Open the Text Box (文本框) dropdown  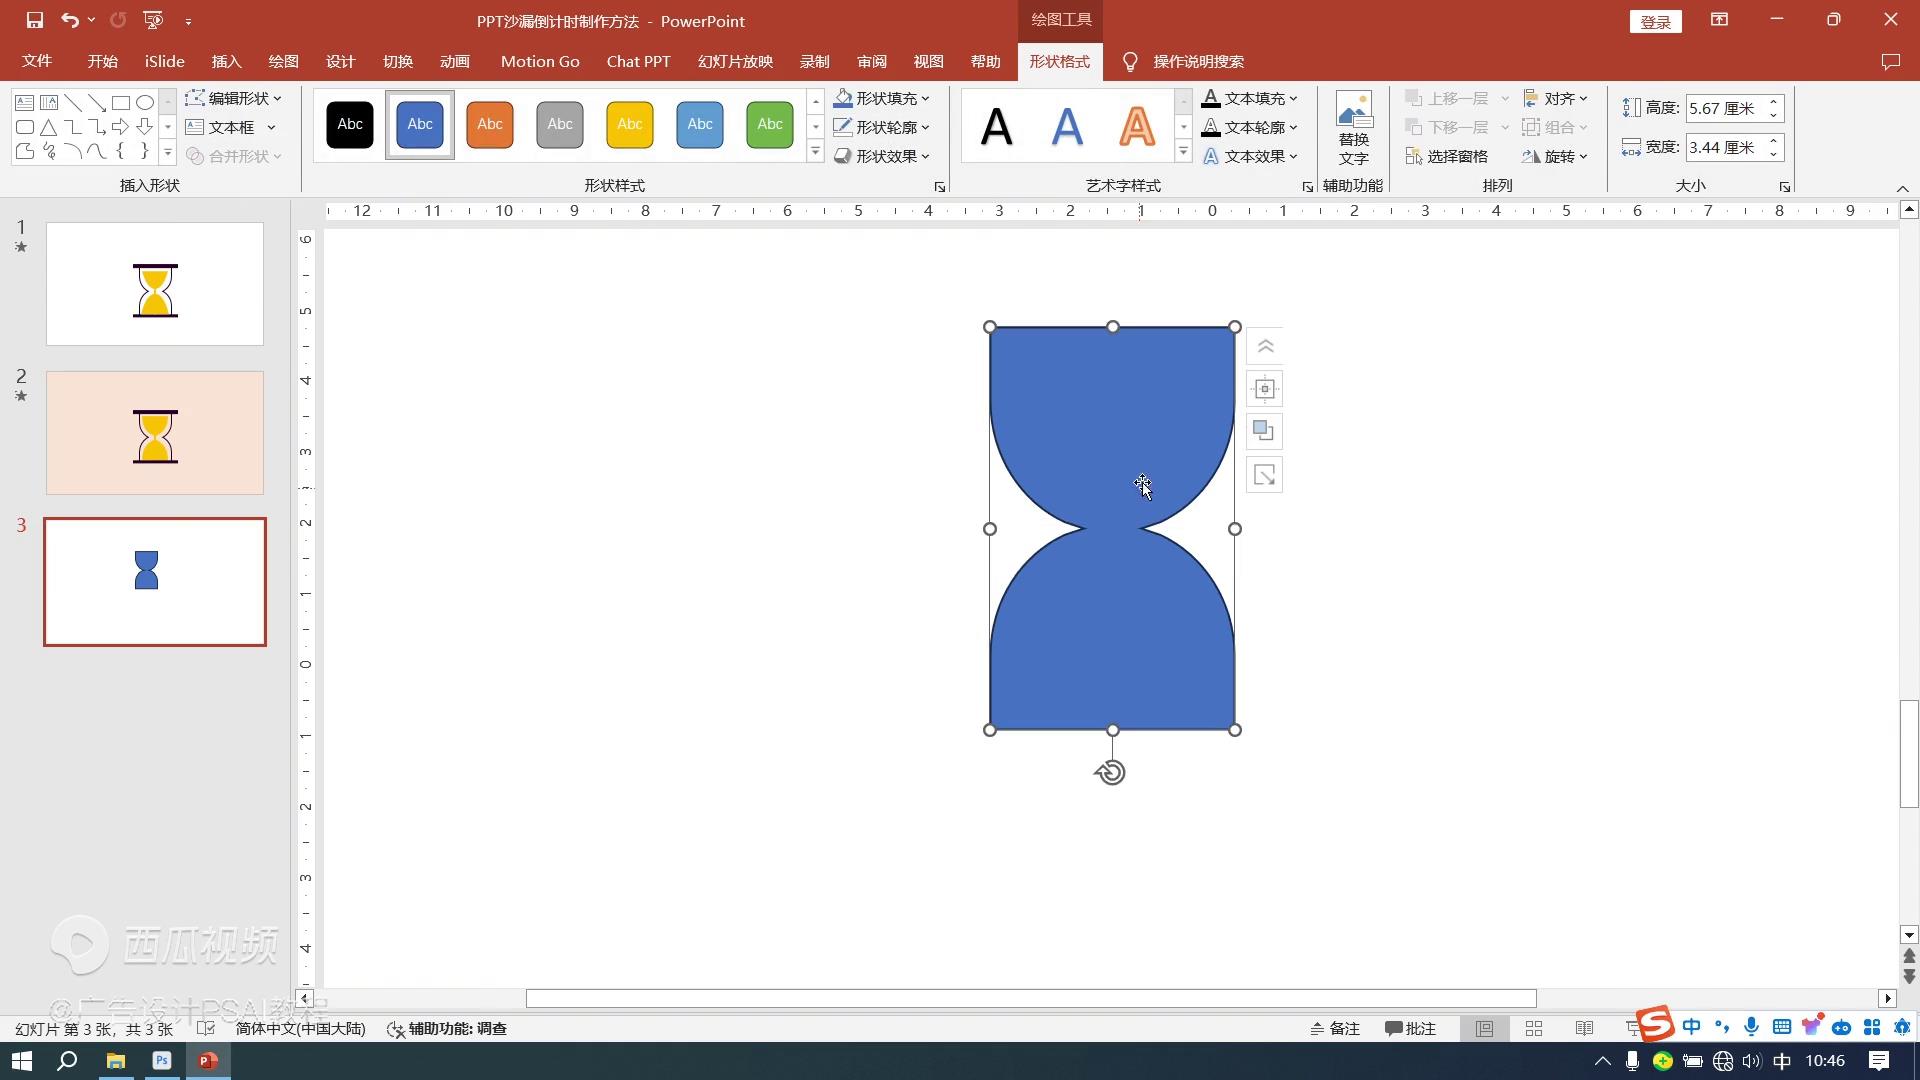click(x=231, y=127)
